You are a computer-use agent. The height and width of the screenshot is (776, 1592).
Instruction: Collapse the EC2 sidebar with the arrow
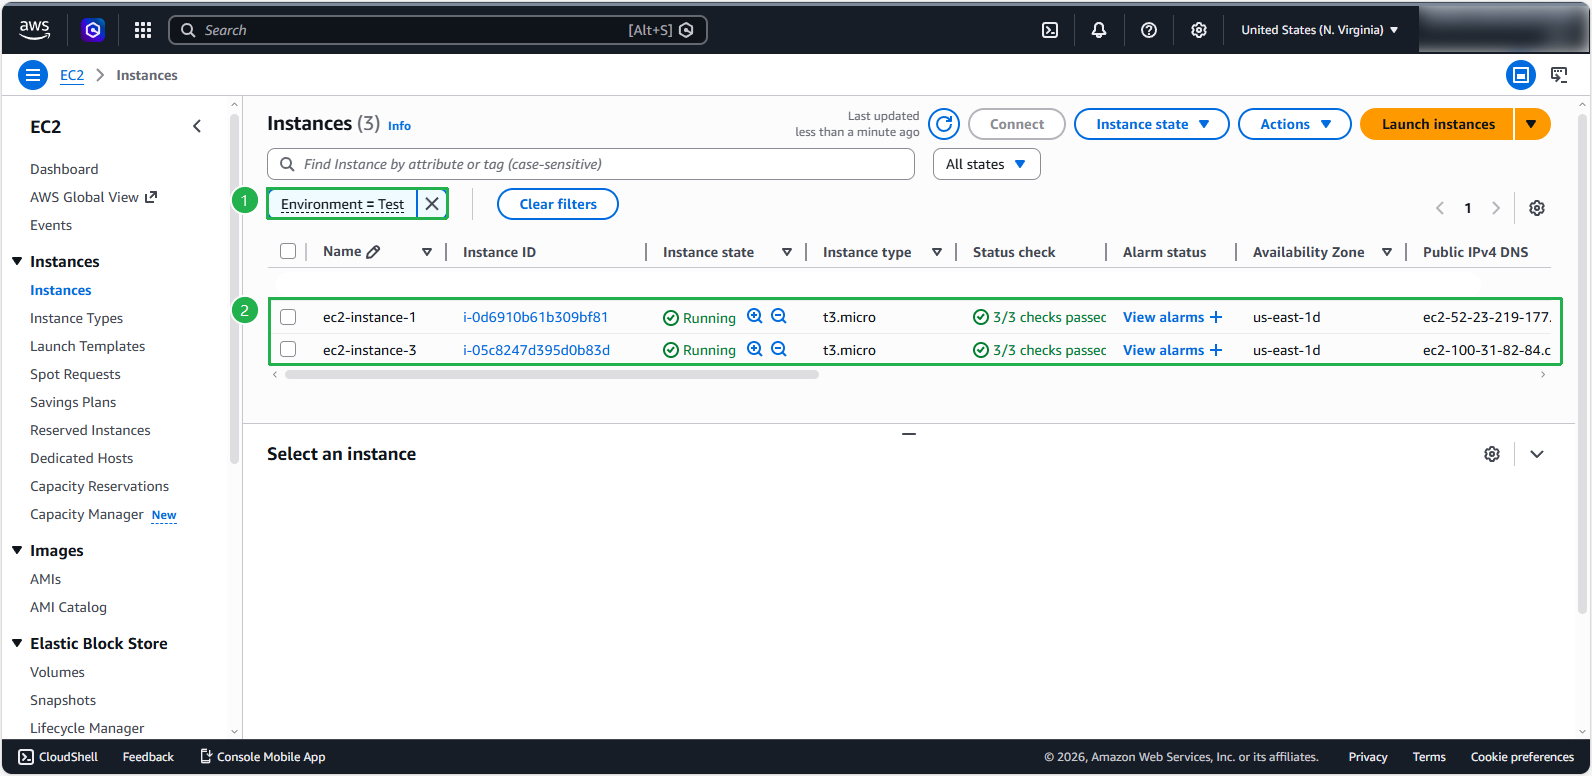point(197,126)
